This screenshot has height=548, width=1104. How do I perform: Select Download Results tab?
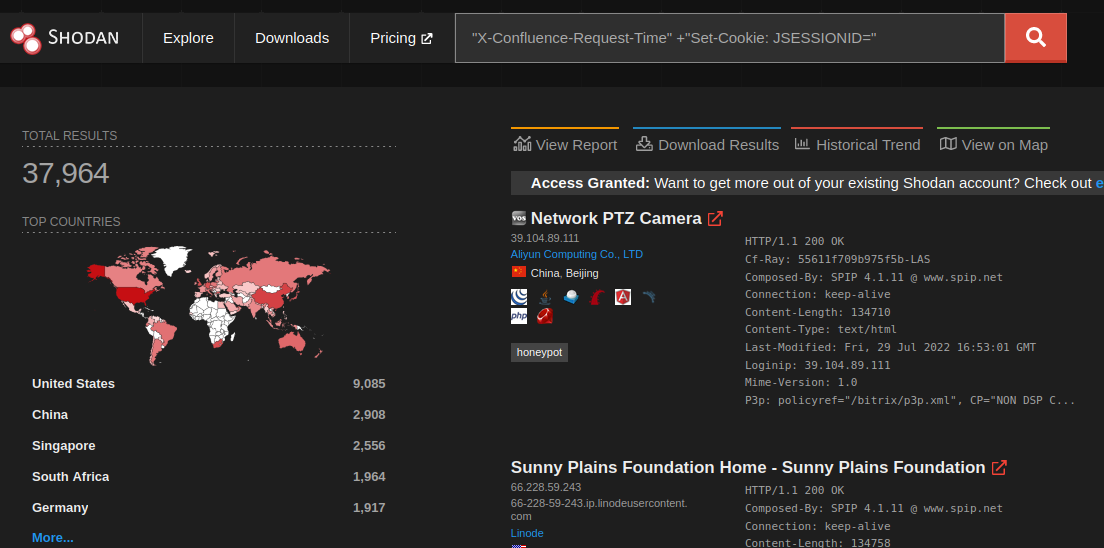point(706,145)
